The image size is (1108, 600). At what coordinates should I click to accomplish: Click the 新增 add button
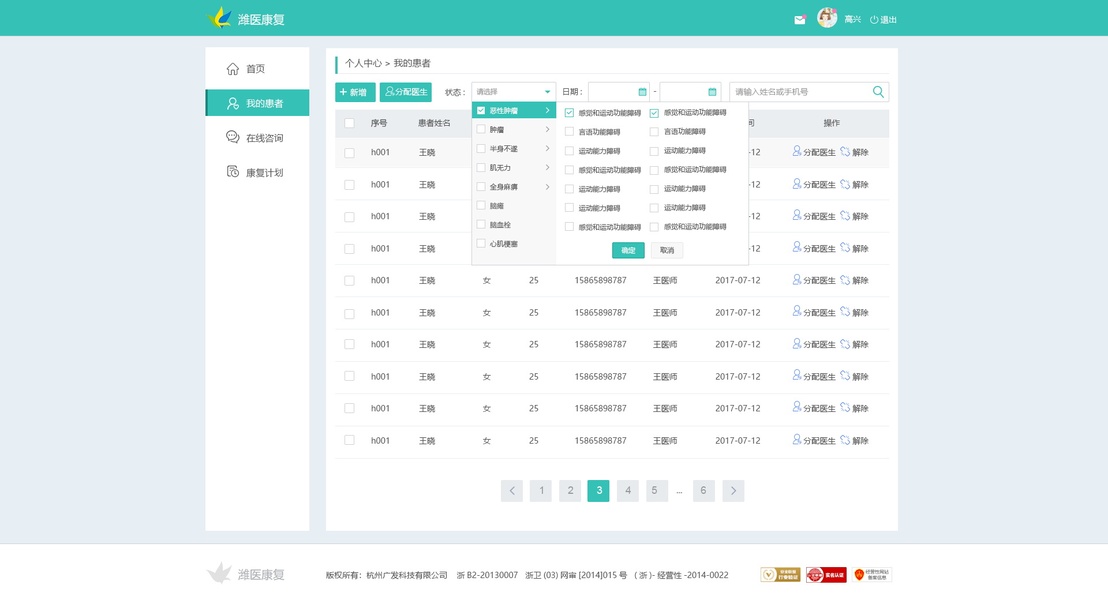tap(355, 92)
